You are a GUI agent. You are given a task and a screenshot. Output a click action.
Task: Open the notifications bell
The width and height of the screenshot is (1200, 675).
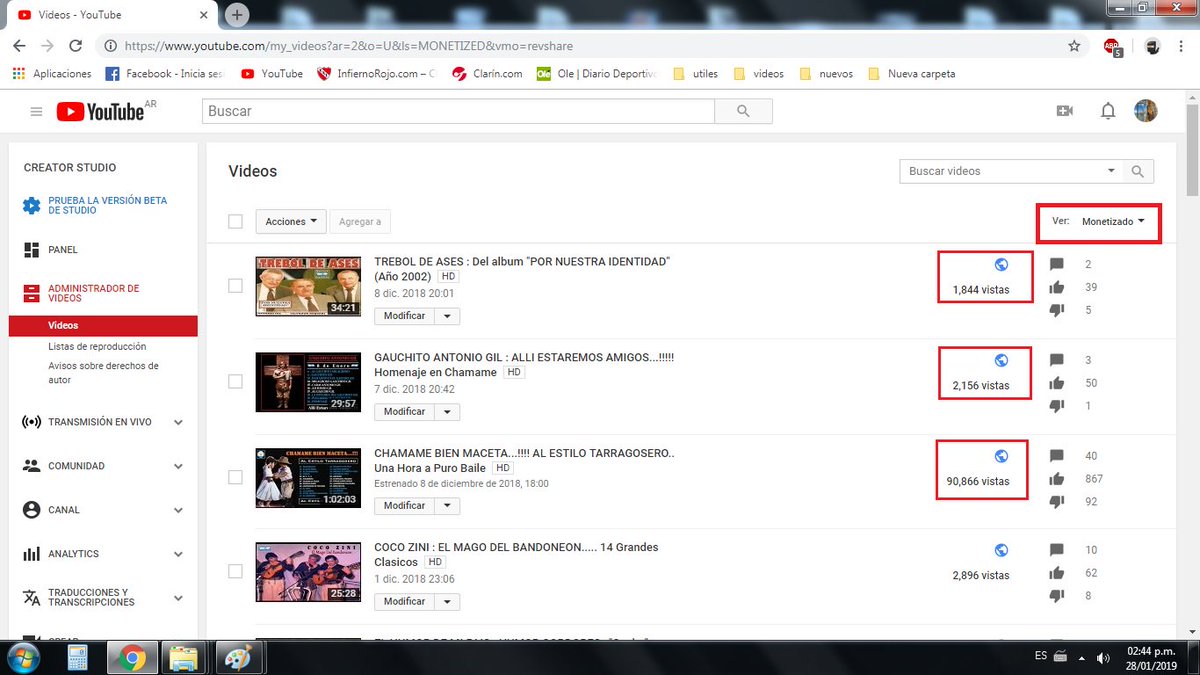1107,111
